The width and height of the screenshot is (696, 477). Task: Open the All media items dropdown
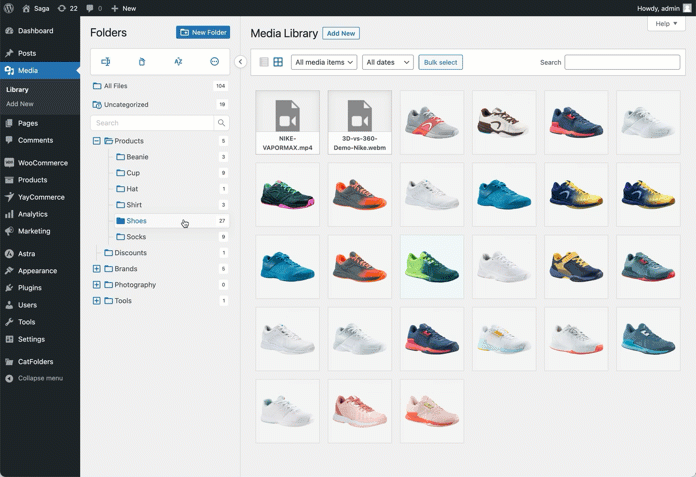coord(324,62)
